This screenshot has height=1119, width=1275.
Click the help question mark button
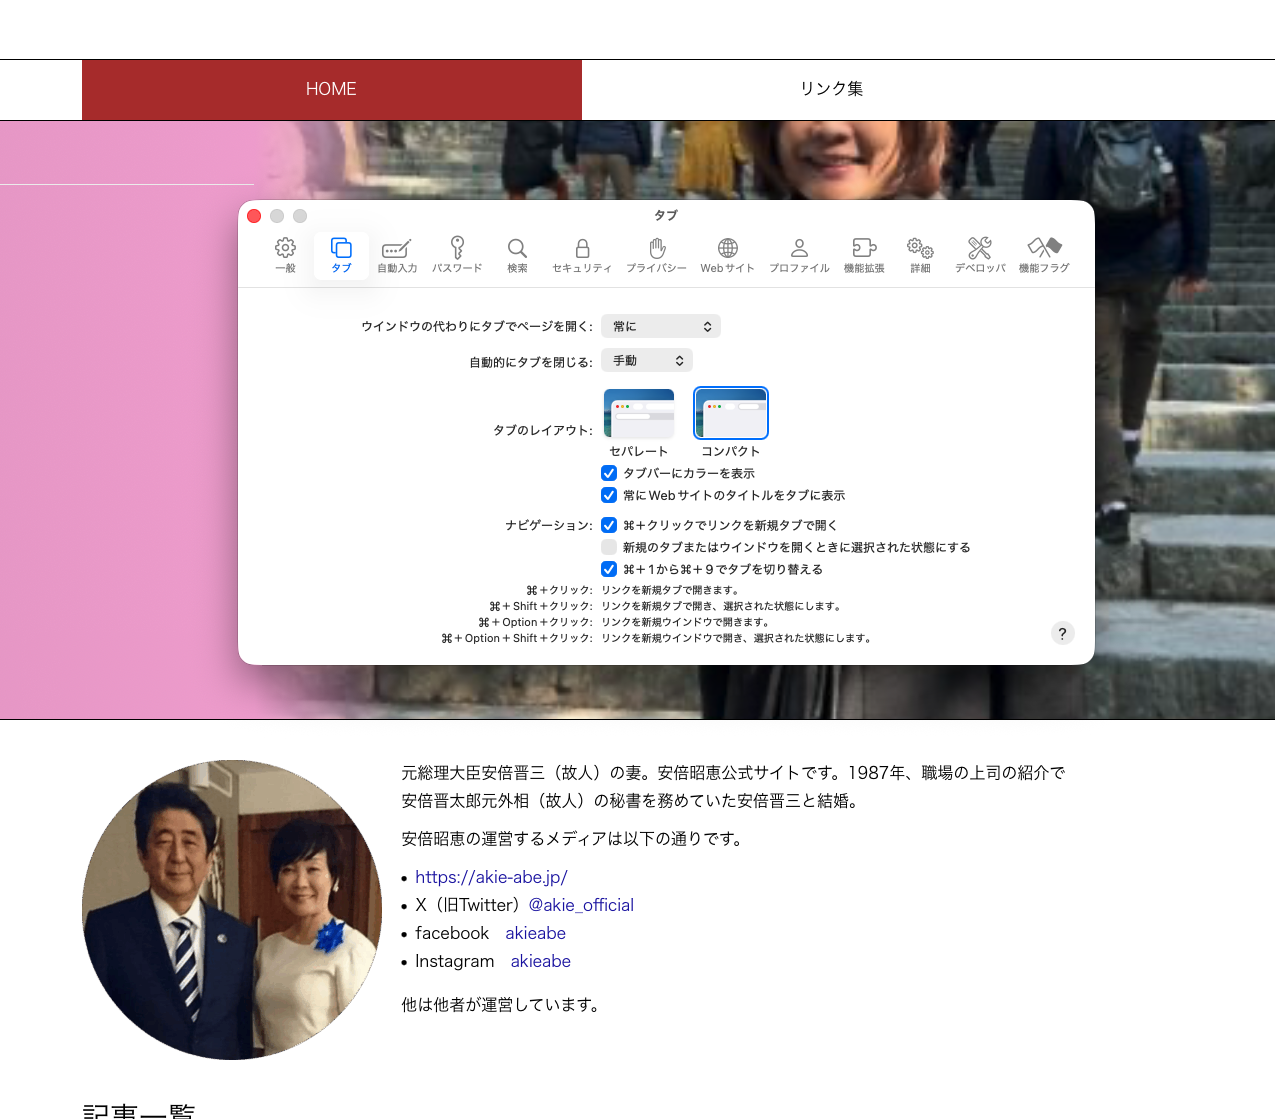(x=1062, y=633)
